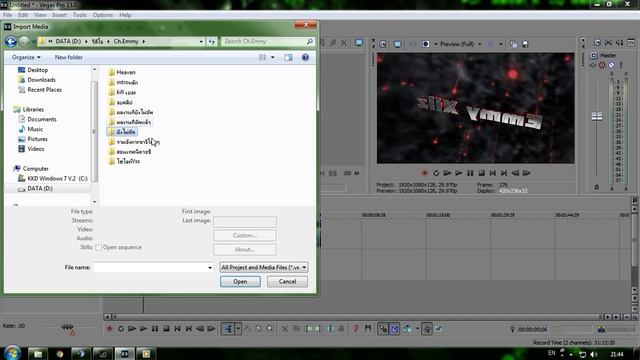Click the horizontal timeline scrollbar
The height and width of the screenshot is (360, 640).
pyautogui.click(x=355, y=317)
